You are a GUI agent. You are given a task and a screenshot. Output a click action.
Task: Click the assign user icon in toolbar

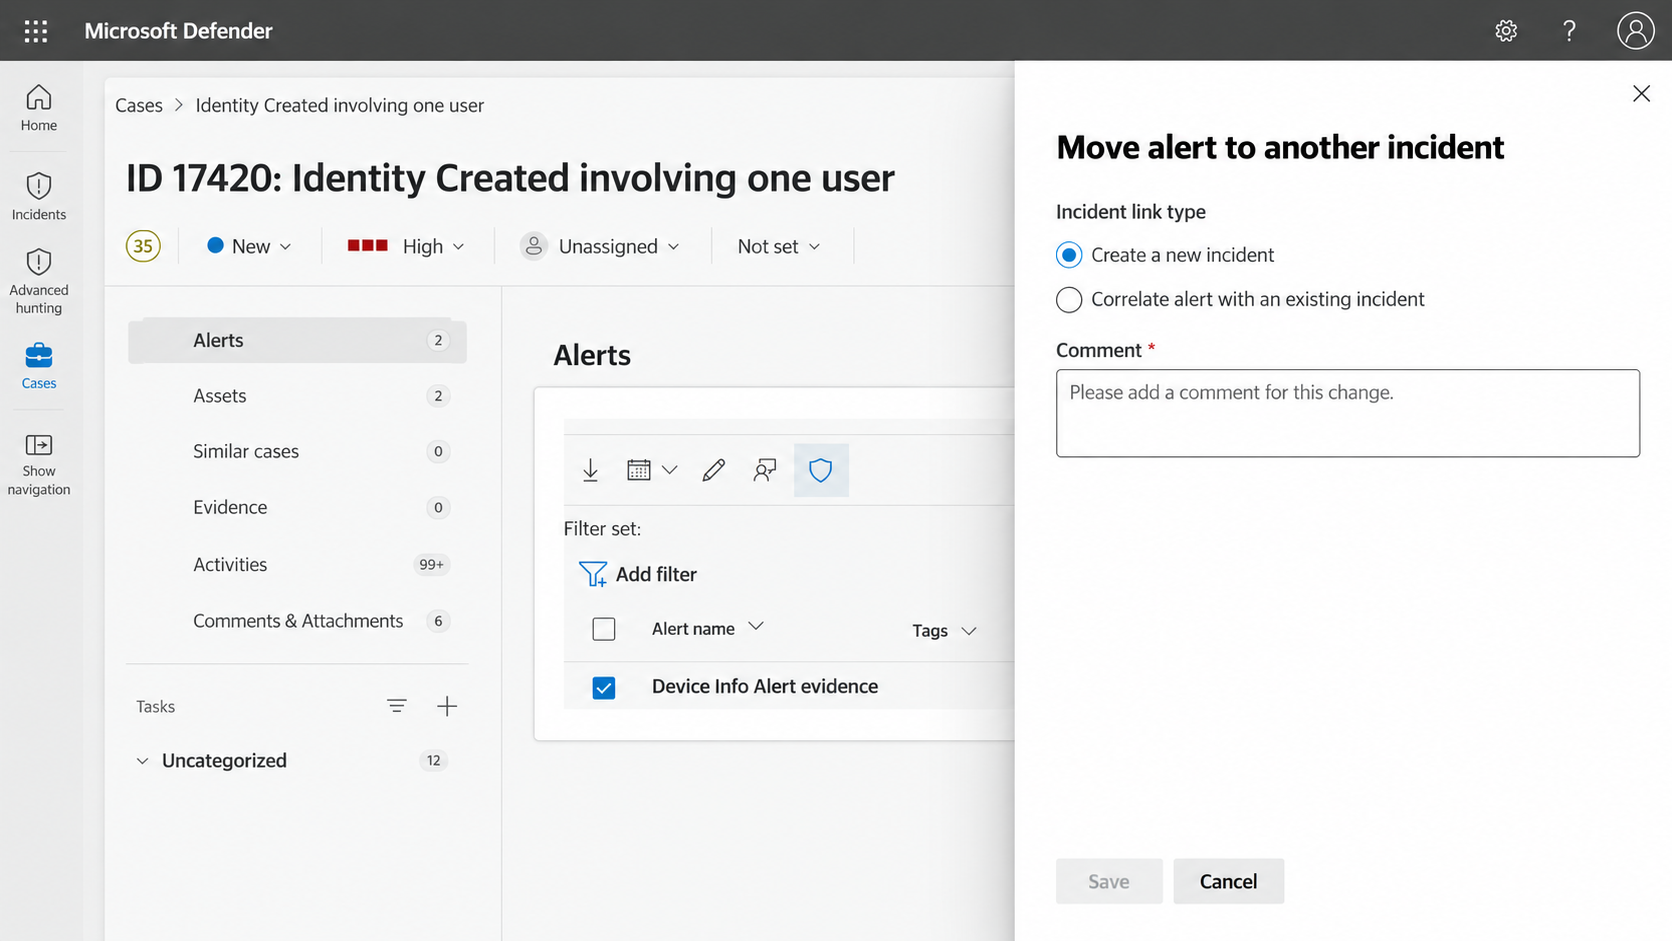[x=765, y=470]
